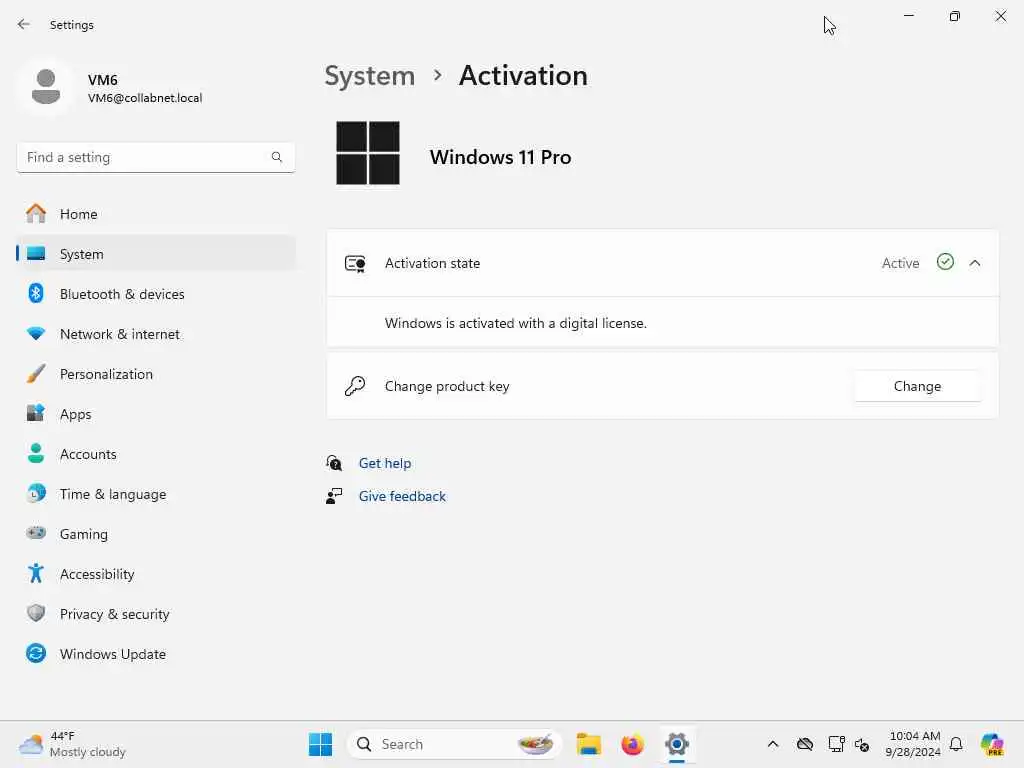The height and width of the screenshot is (768, 1024).
Task: Open Windows Update settings
Action: [156, 654]
